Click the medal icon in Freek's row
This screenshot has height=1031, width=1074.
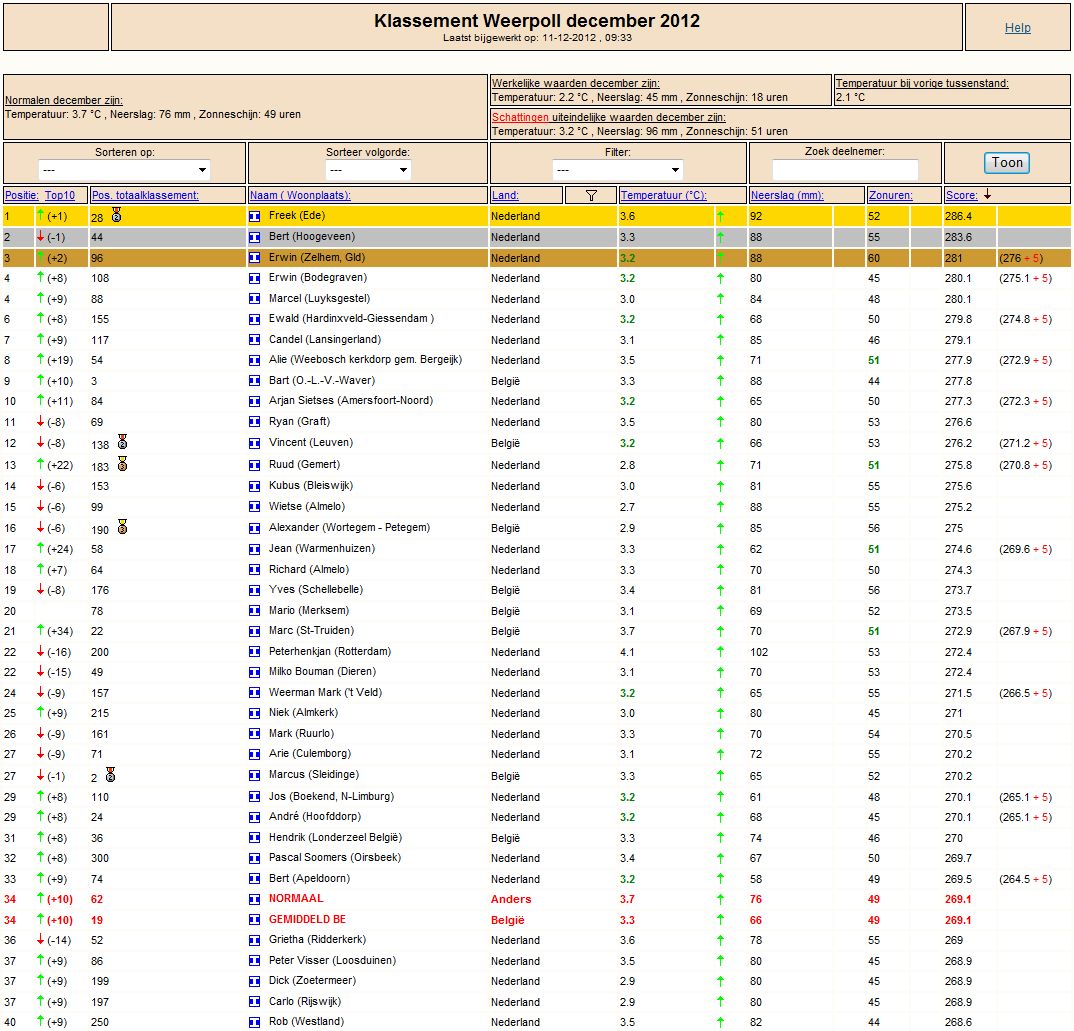coord(116,215)
